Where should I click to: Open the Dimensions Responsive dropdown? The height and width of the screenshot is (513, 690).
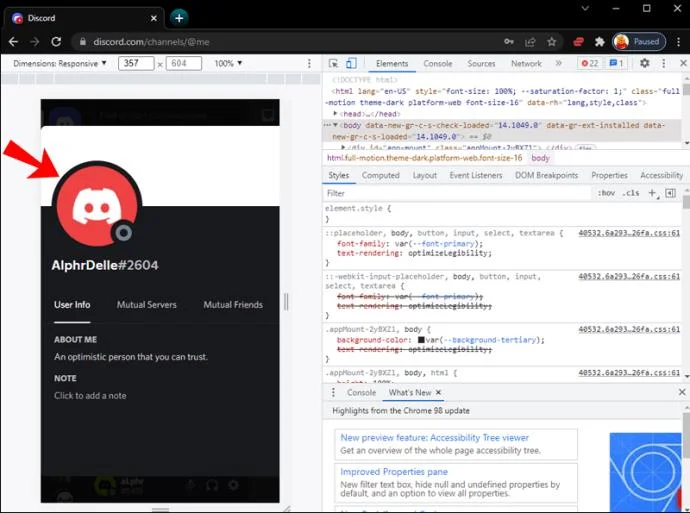pos(60,63)
